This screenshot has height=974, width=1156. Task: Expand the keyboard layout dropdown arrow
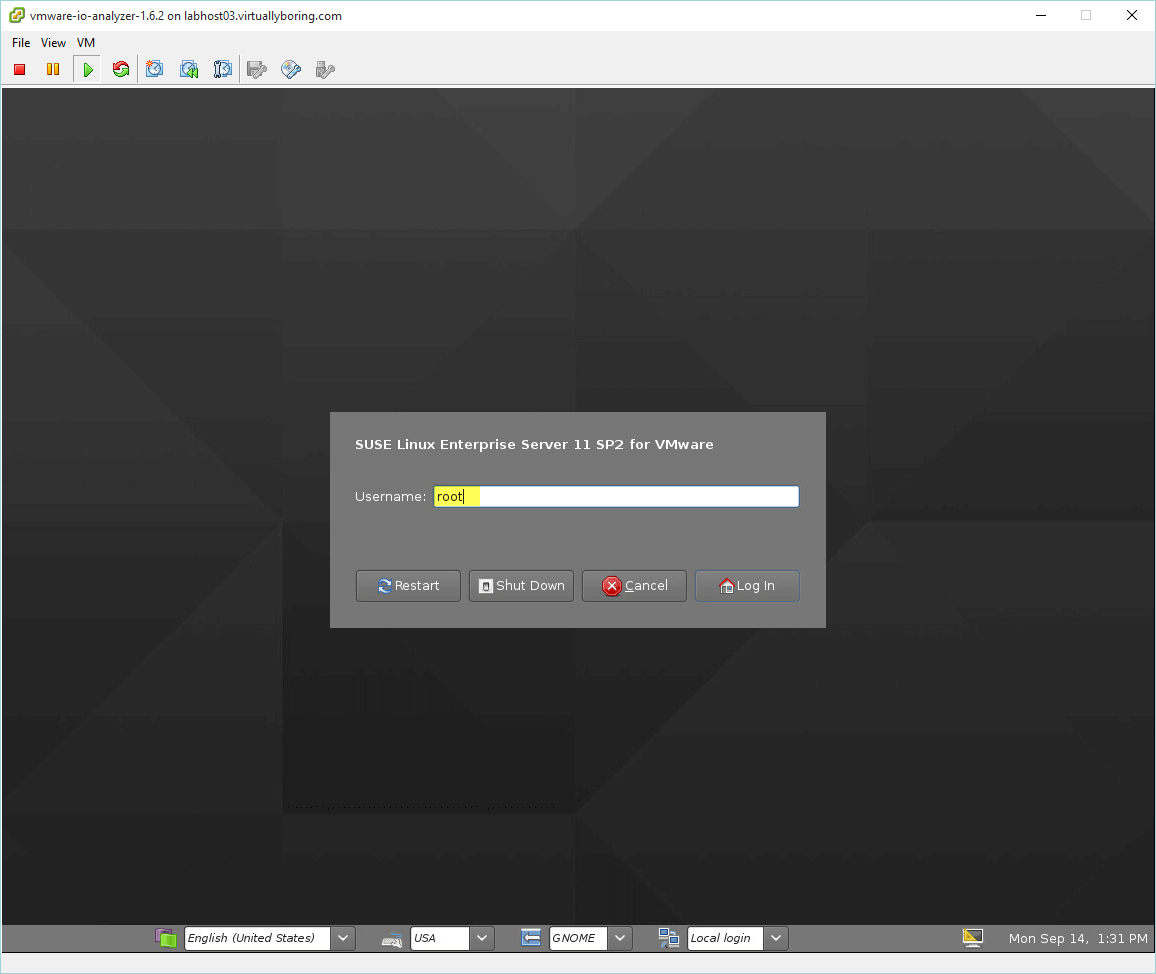tap(481, 938)
